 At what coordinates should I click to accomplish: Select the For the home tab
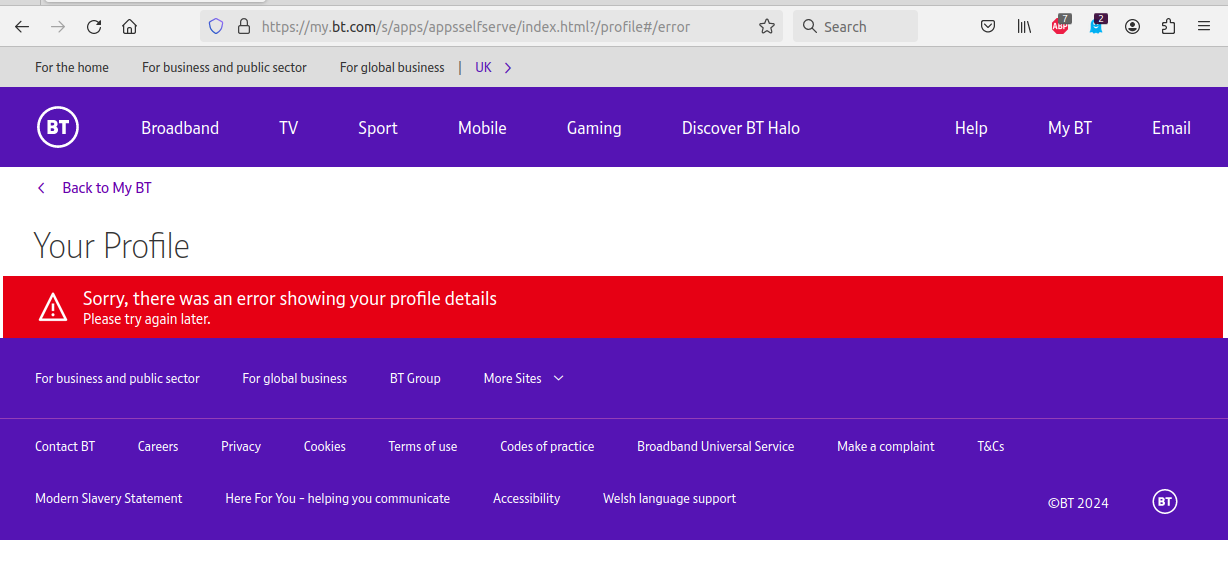(x=72, y=67)
